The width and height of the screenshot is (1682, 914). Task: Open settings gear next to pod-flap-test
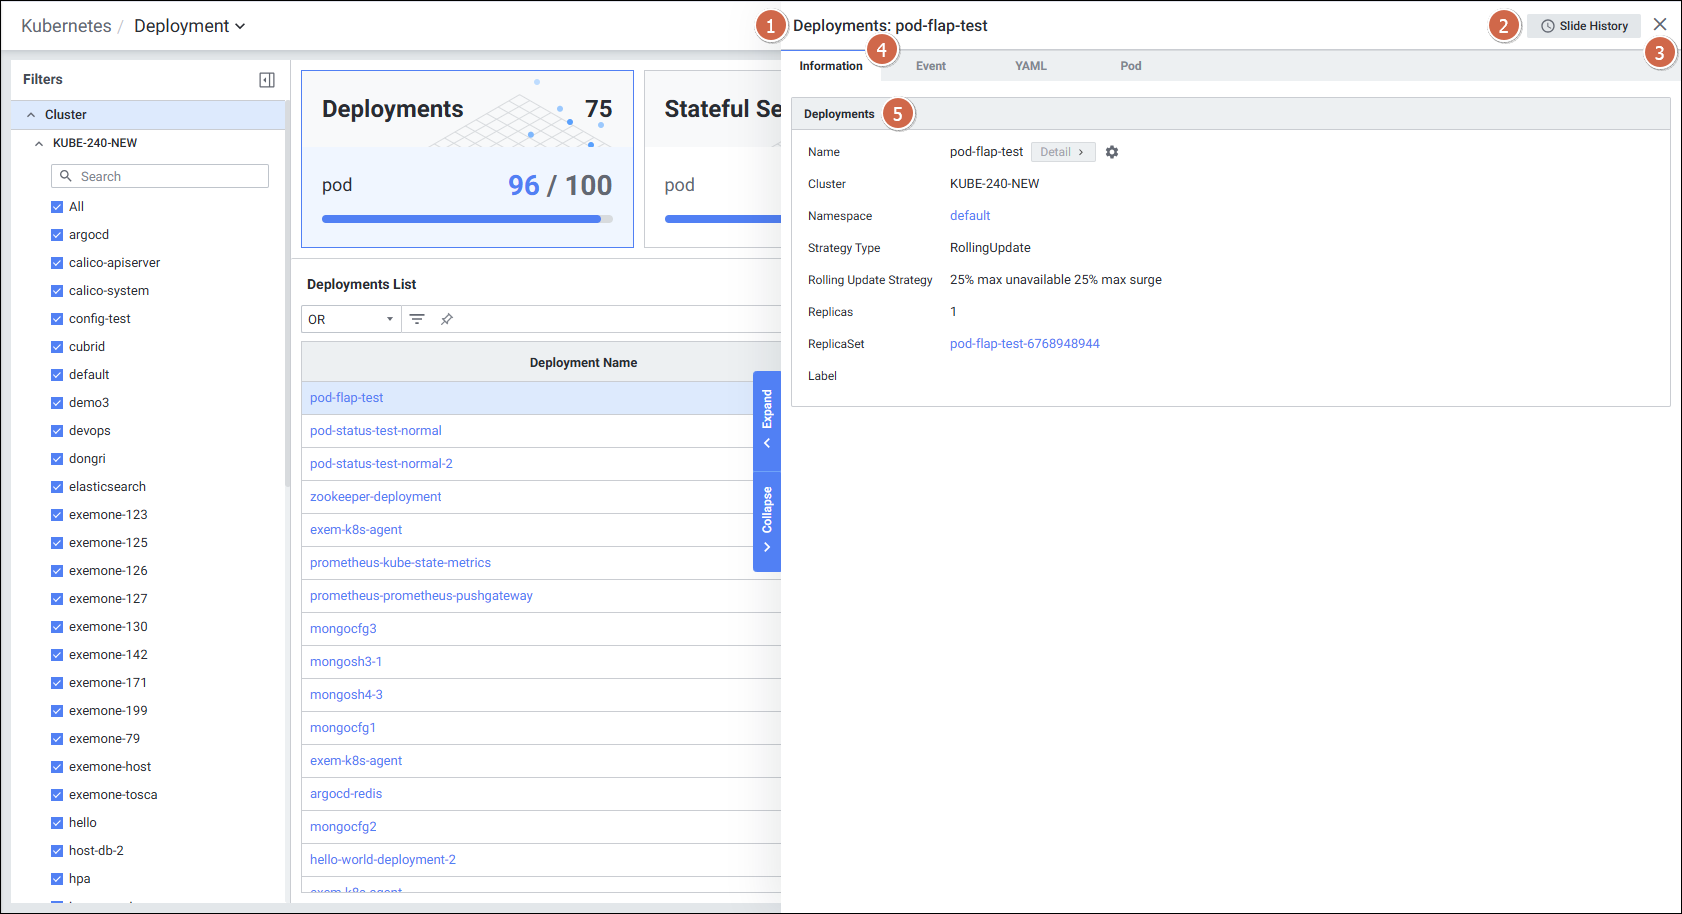tap(1112, 152)
